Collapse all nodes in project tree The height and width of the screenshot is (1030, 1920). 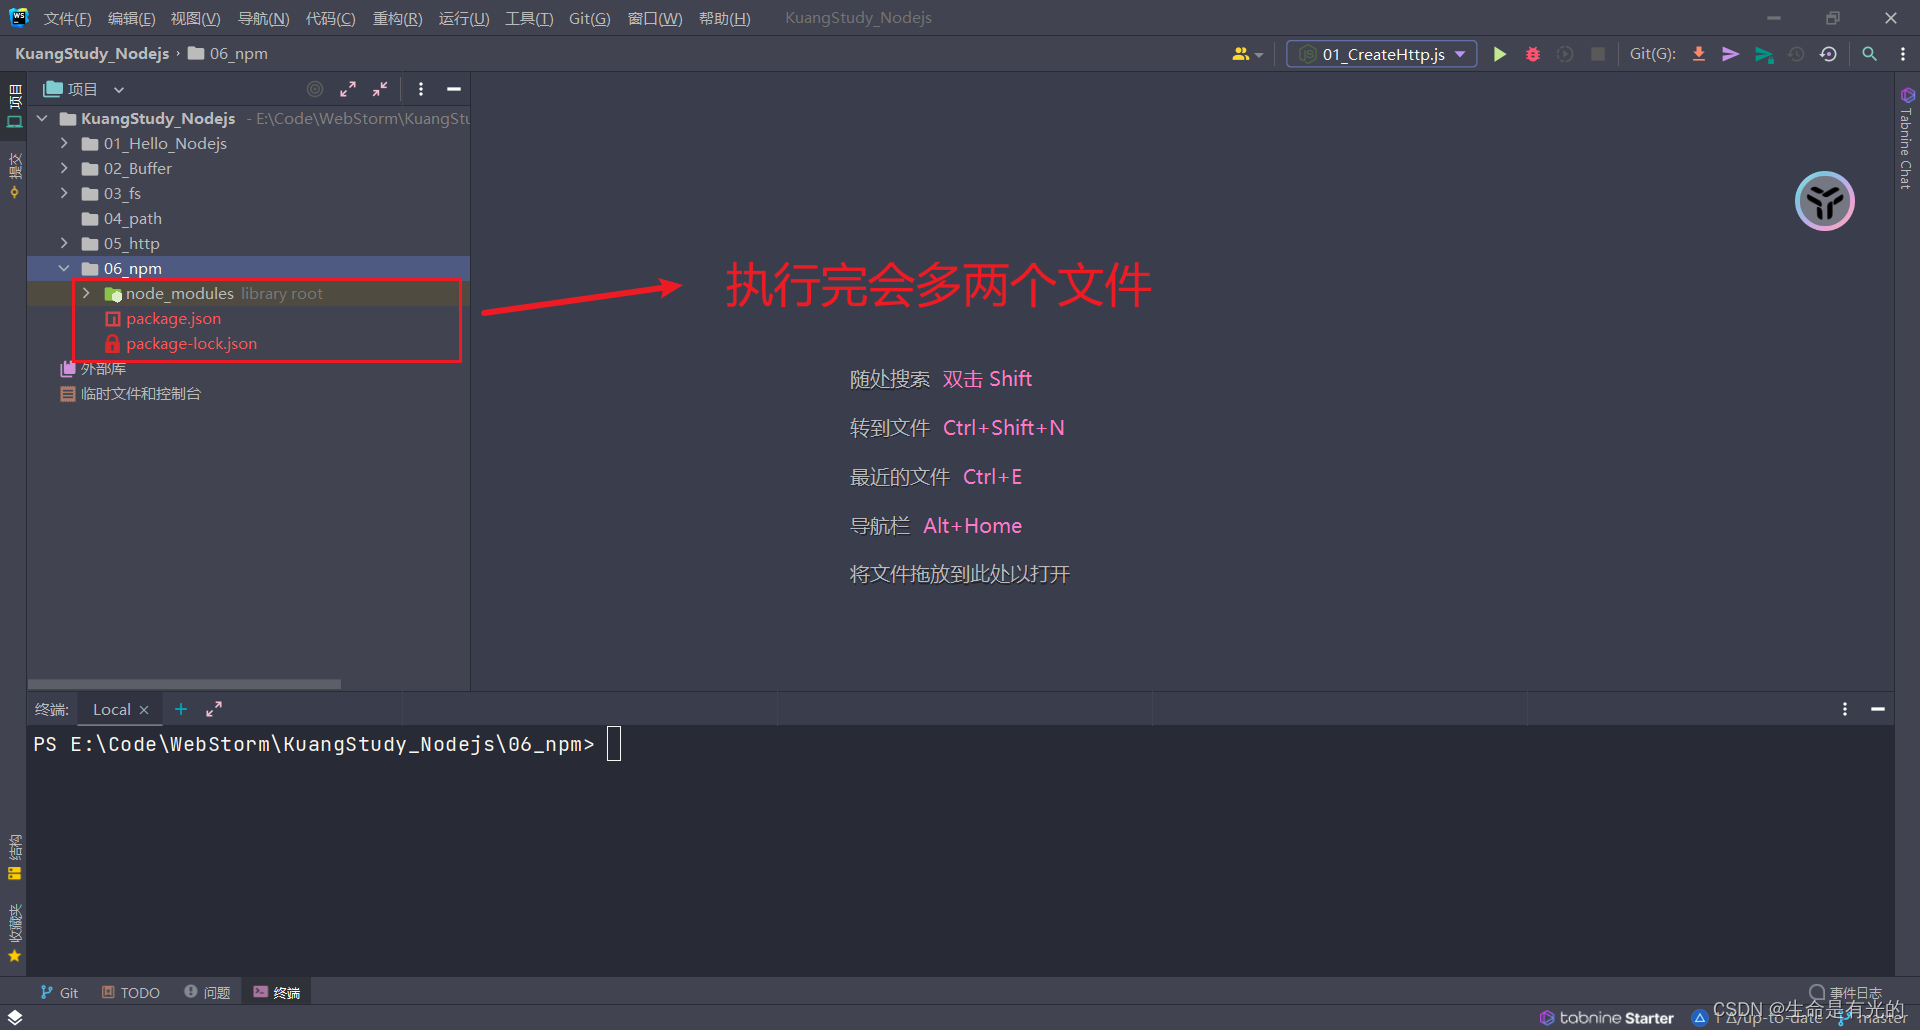(x=380, y=89)
